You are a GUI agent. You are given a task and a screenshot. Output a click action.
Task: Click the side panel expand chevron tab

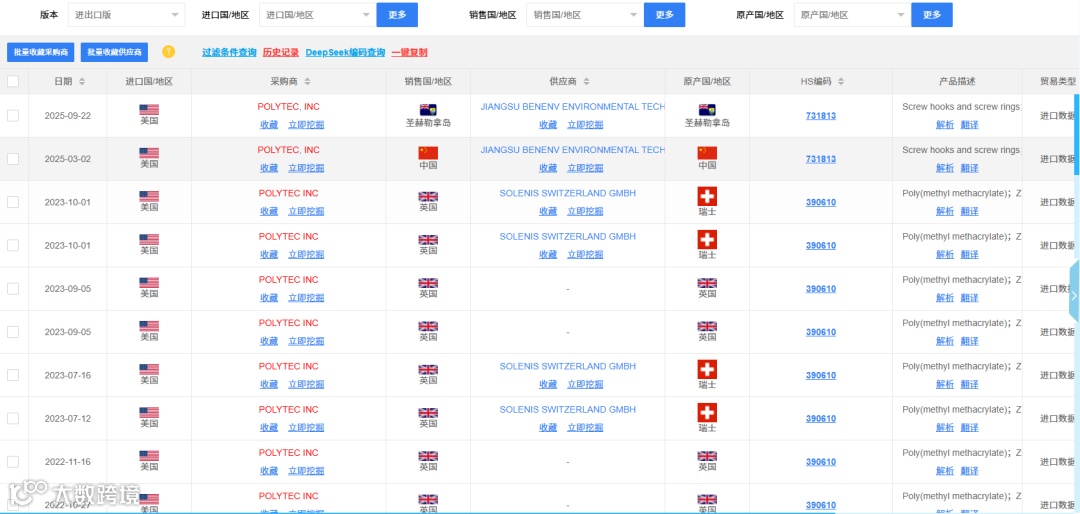pos(1074,296)
